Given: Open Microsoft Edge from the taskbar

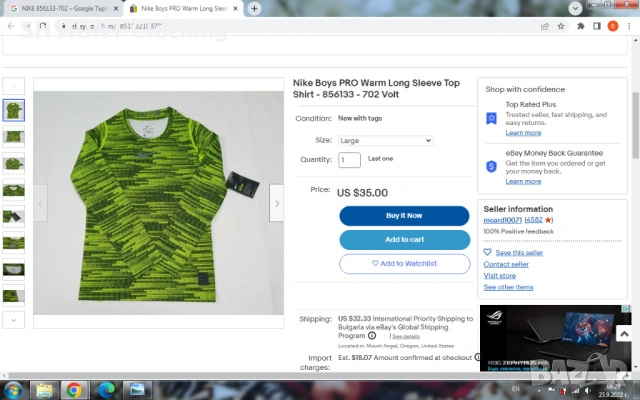Looking at the screenshot, I should click(106, 390).
